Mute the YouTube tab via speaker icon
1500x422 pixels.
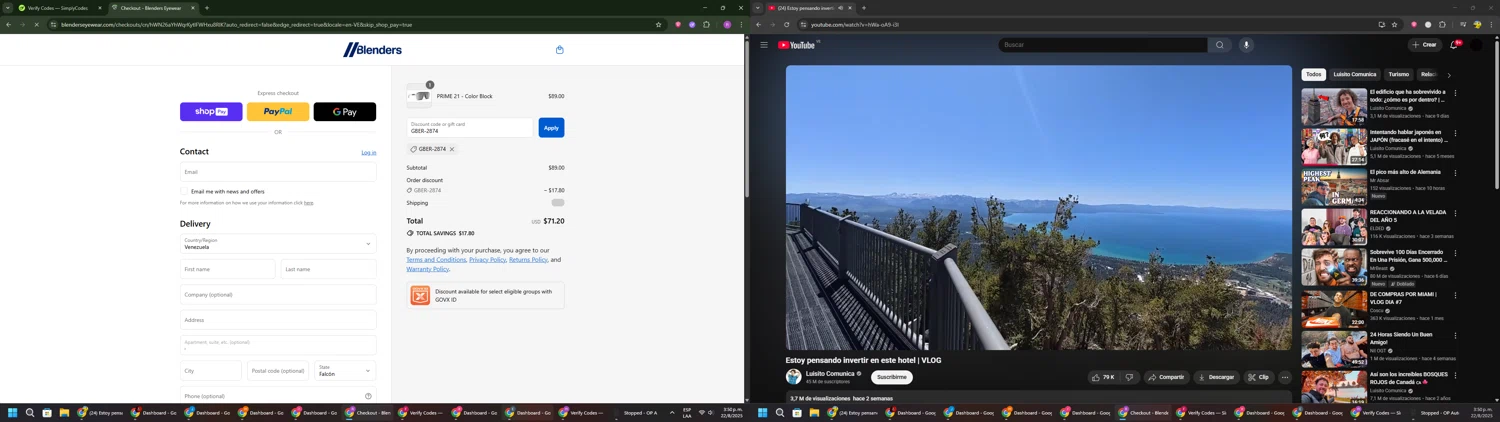coord(840,8)
